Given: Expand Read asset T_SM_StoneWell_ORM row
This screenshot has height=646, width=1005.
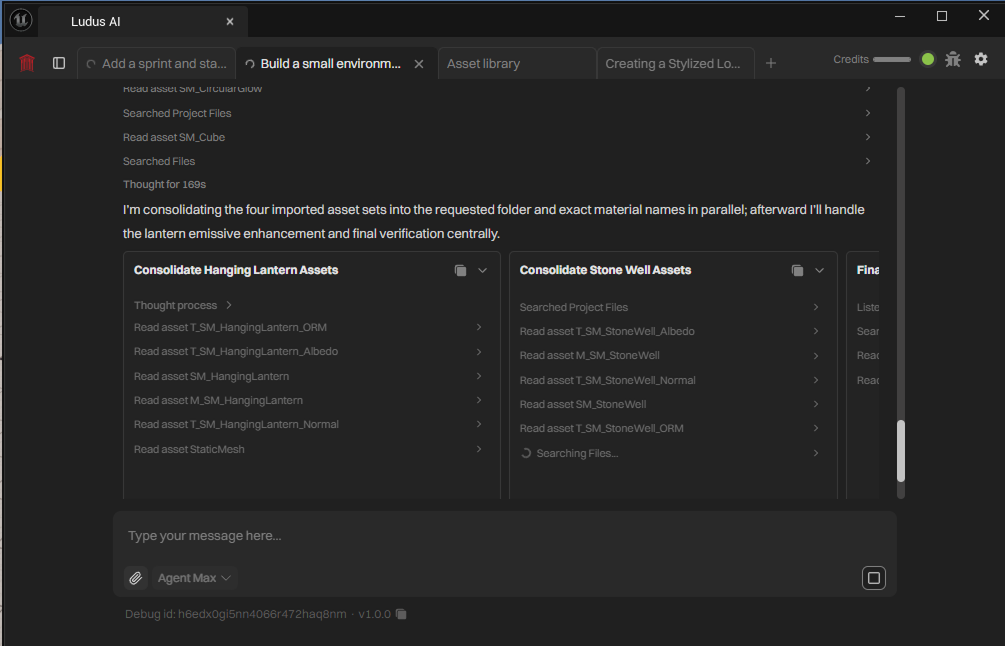Looking at the screenshot, I should 670,428.
